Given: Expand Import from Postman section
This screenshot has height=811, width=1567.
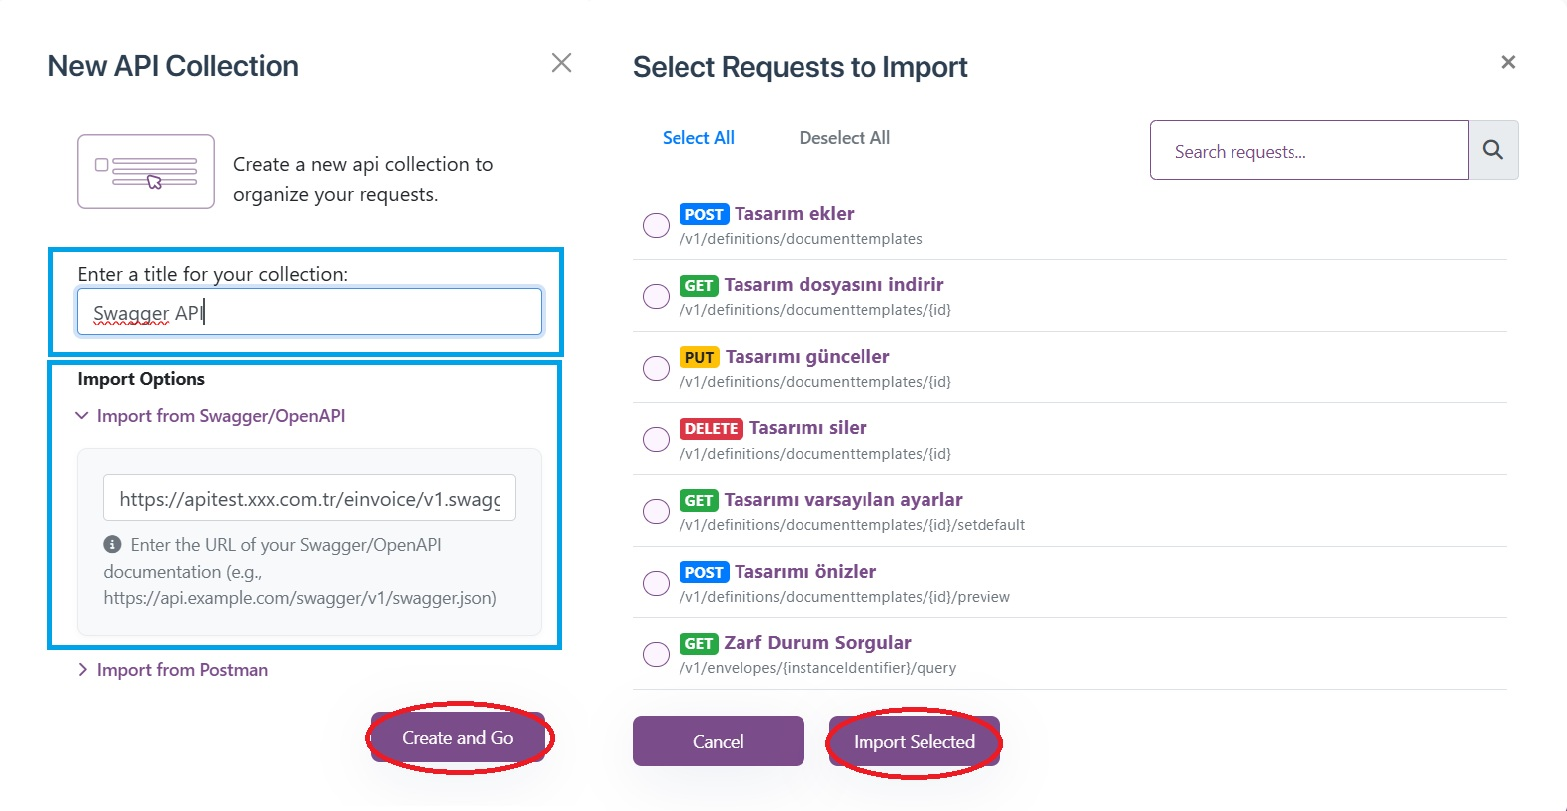Looking at the screenshot, I should pyautogui.click(x=173, y=670).
